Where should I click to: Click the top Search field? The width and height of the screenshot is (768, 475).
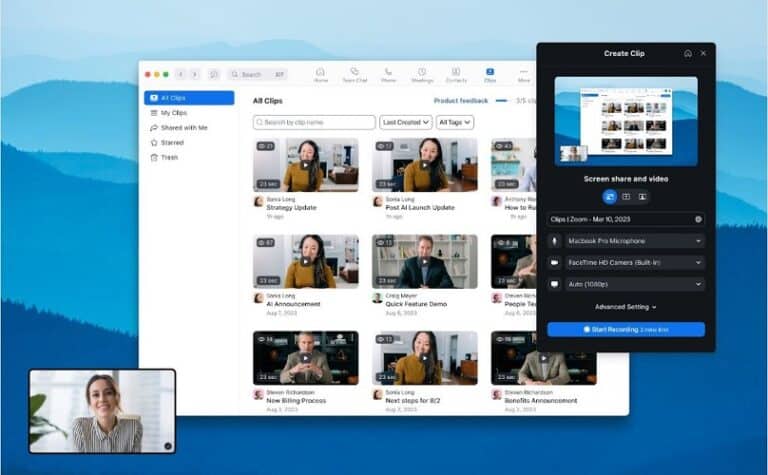(x=258, y=74)
